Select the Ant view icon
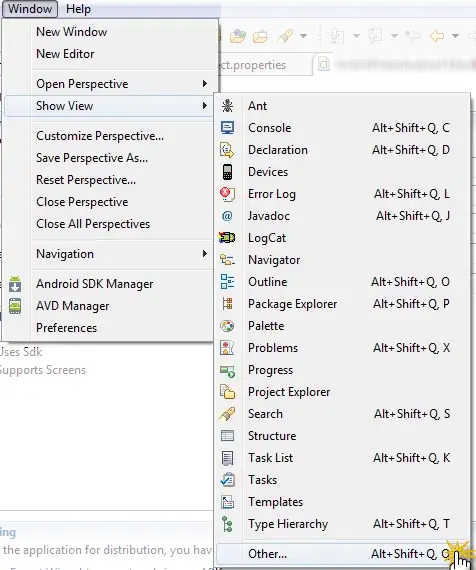Screen dimensions: 476x570 228,106
